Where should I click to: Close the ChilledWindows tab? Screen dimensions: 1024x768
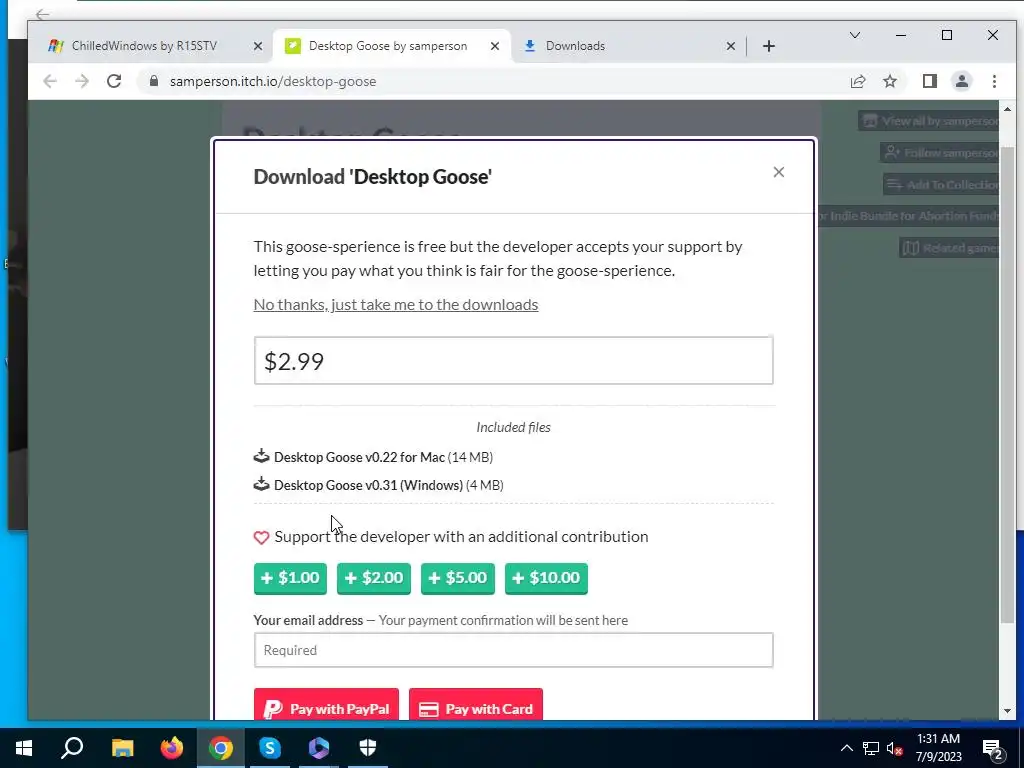click(257, 46)
